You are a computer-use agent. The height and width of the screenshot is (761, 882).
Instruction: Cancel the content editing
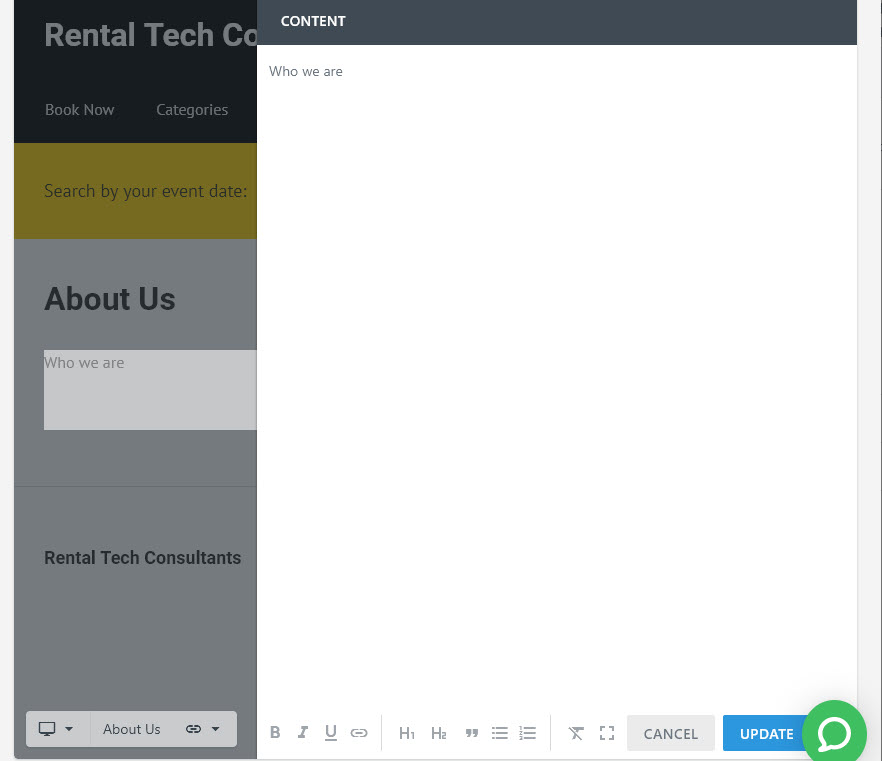click(x=670, y=733)
